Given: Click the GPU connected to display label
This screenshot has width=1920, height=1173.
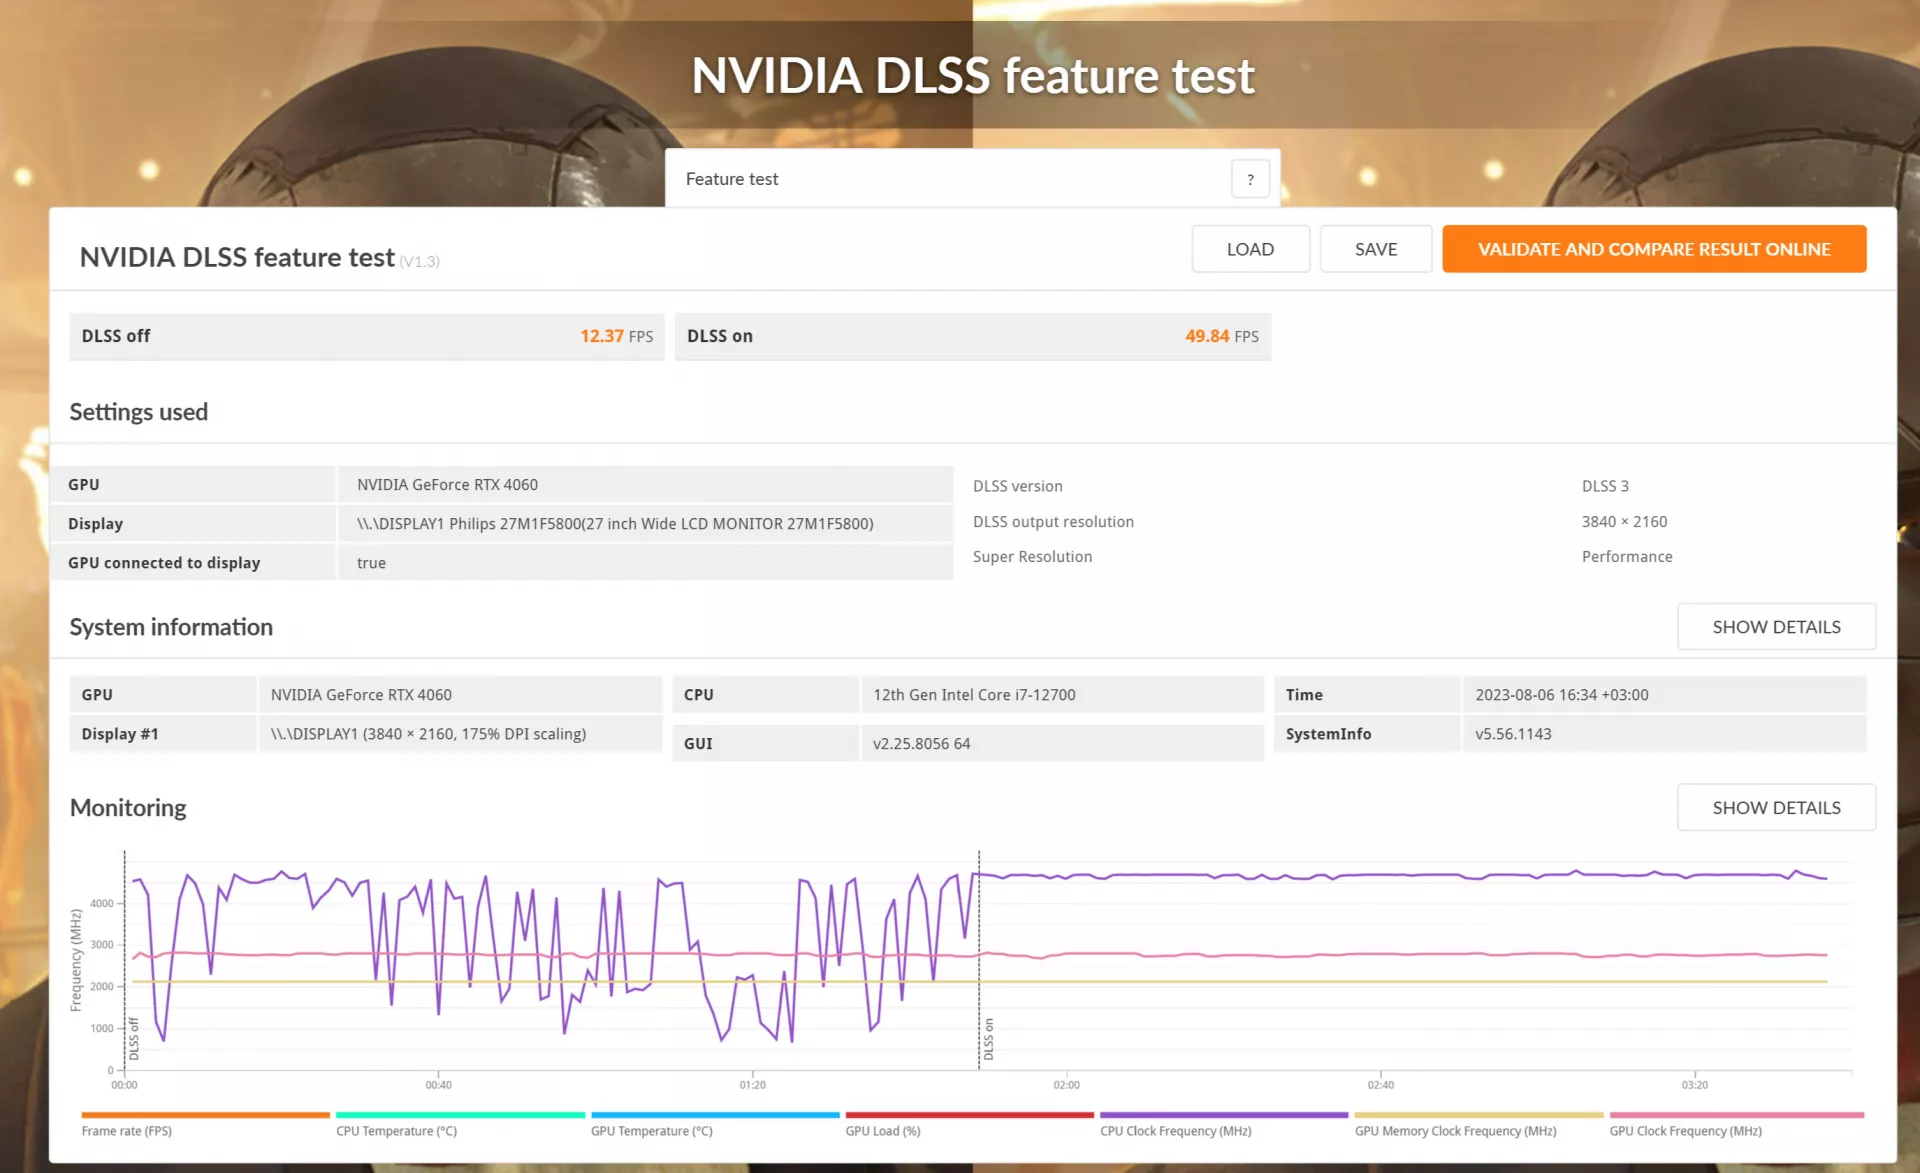Looking at the screenshot, I should [x=164, y=563].
